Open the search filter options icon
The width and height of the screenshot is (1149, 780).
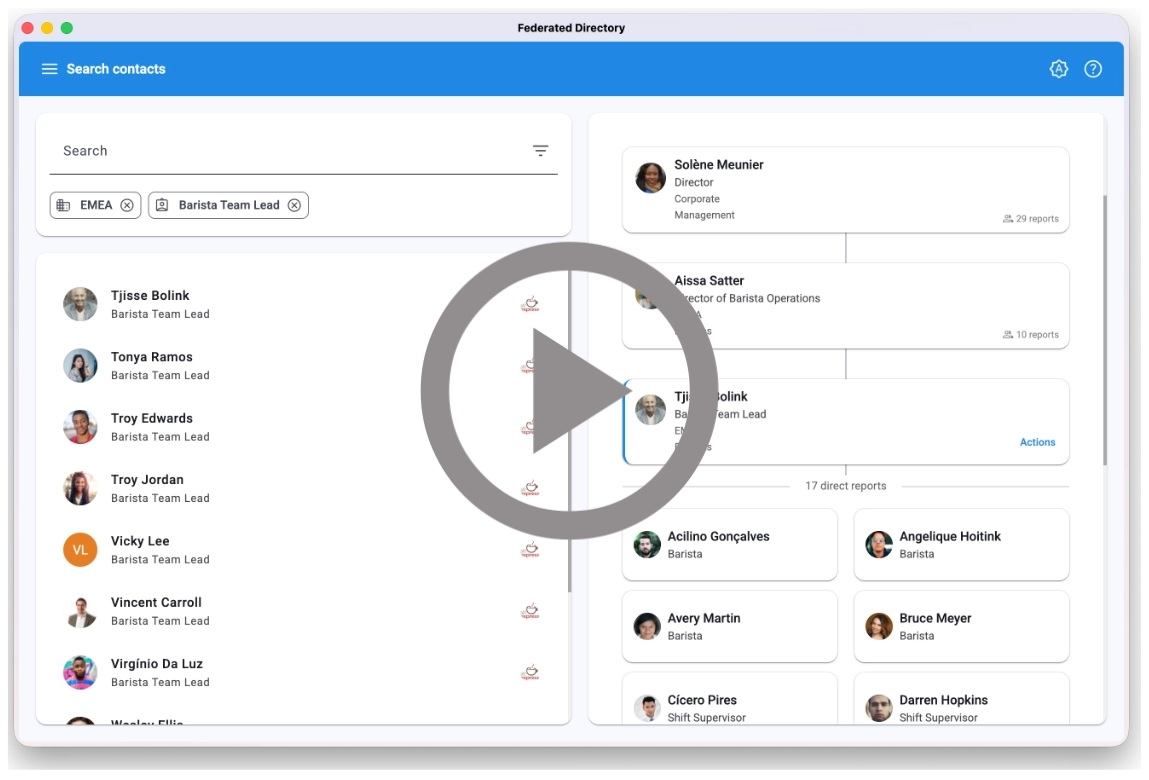click(540, 150)
